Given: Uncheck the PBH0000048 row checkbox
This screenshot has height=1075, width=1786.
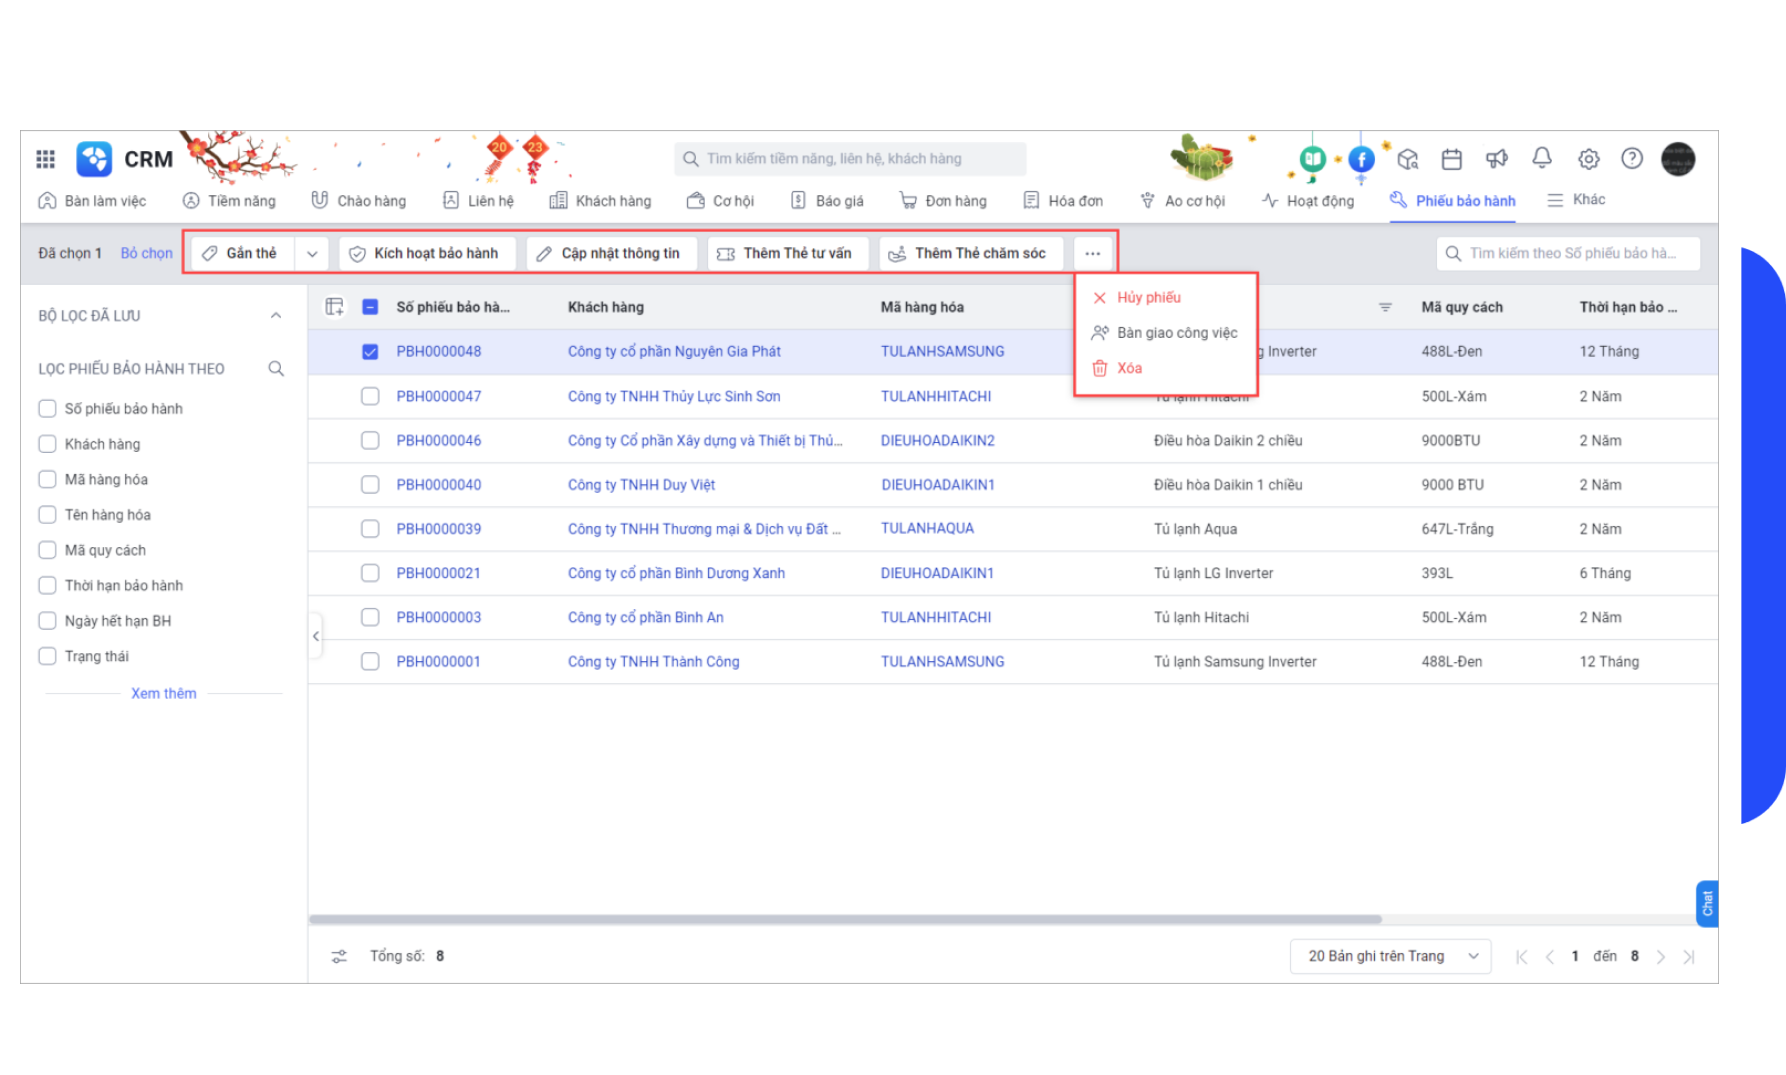Looking at the screenshot, I should (370, 352).
